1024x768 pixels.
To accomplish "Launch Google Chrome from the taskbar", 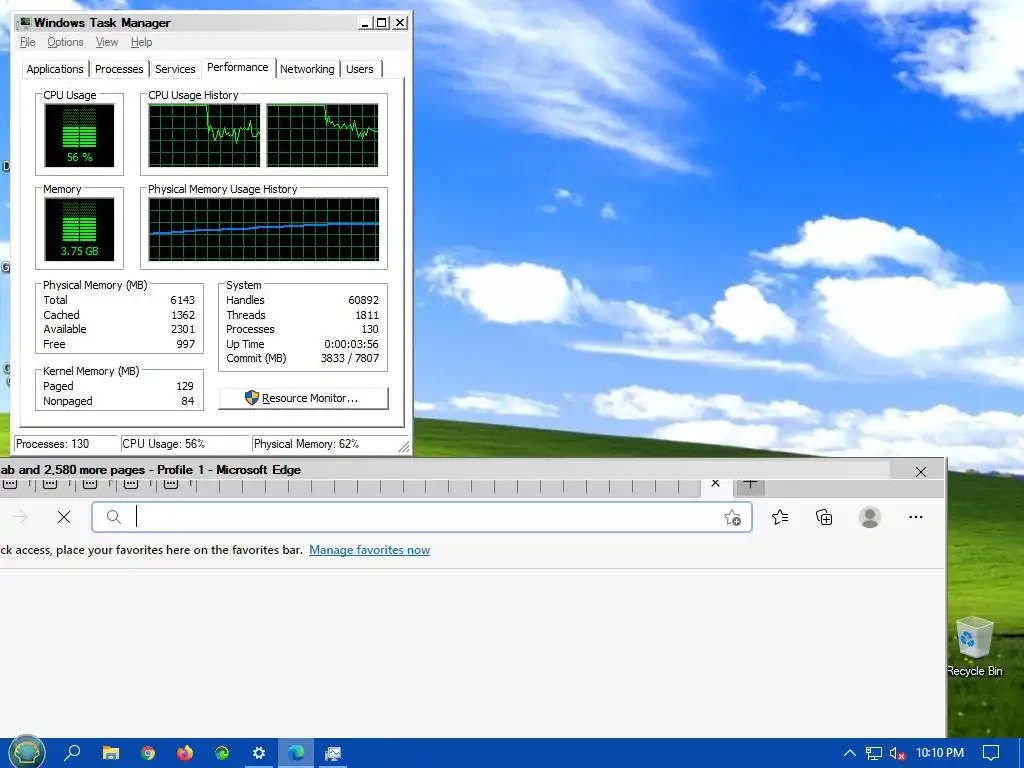I will click(x=148, y=753).
